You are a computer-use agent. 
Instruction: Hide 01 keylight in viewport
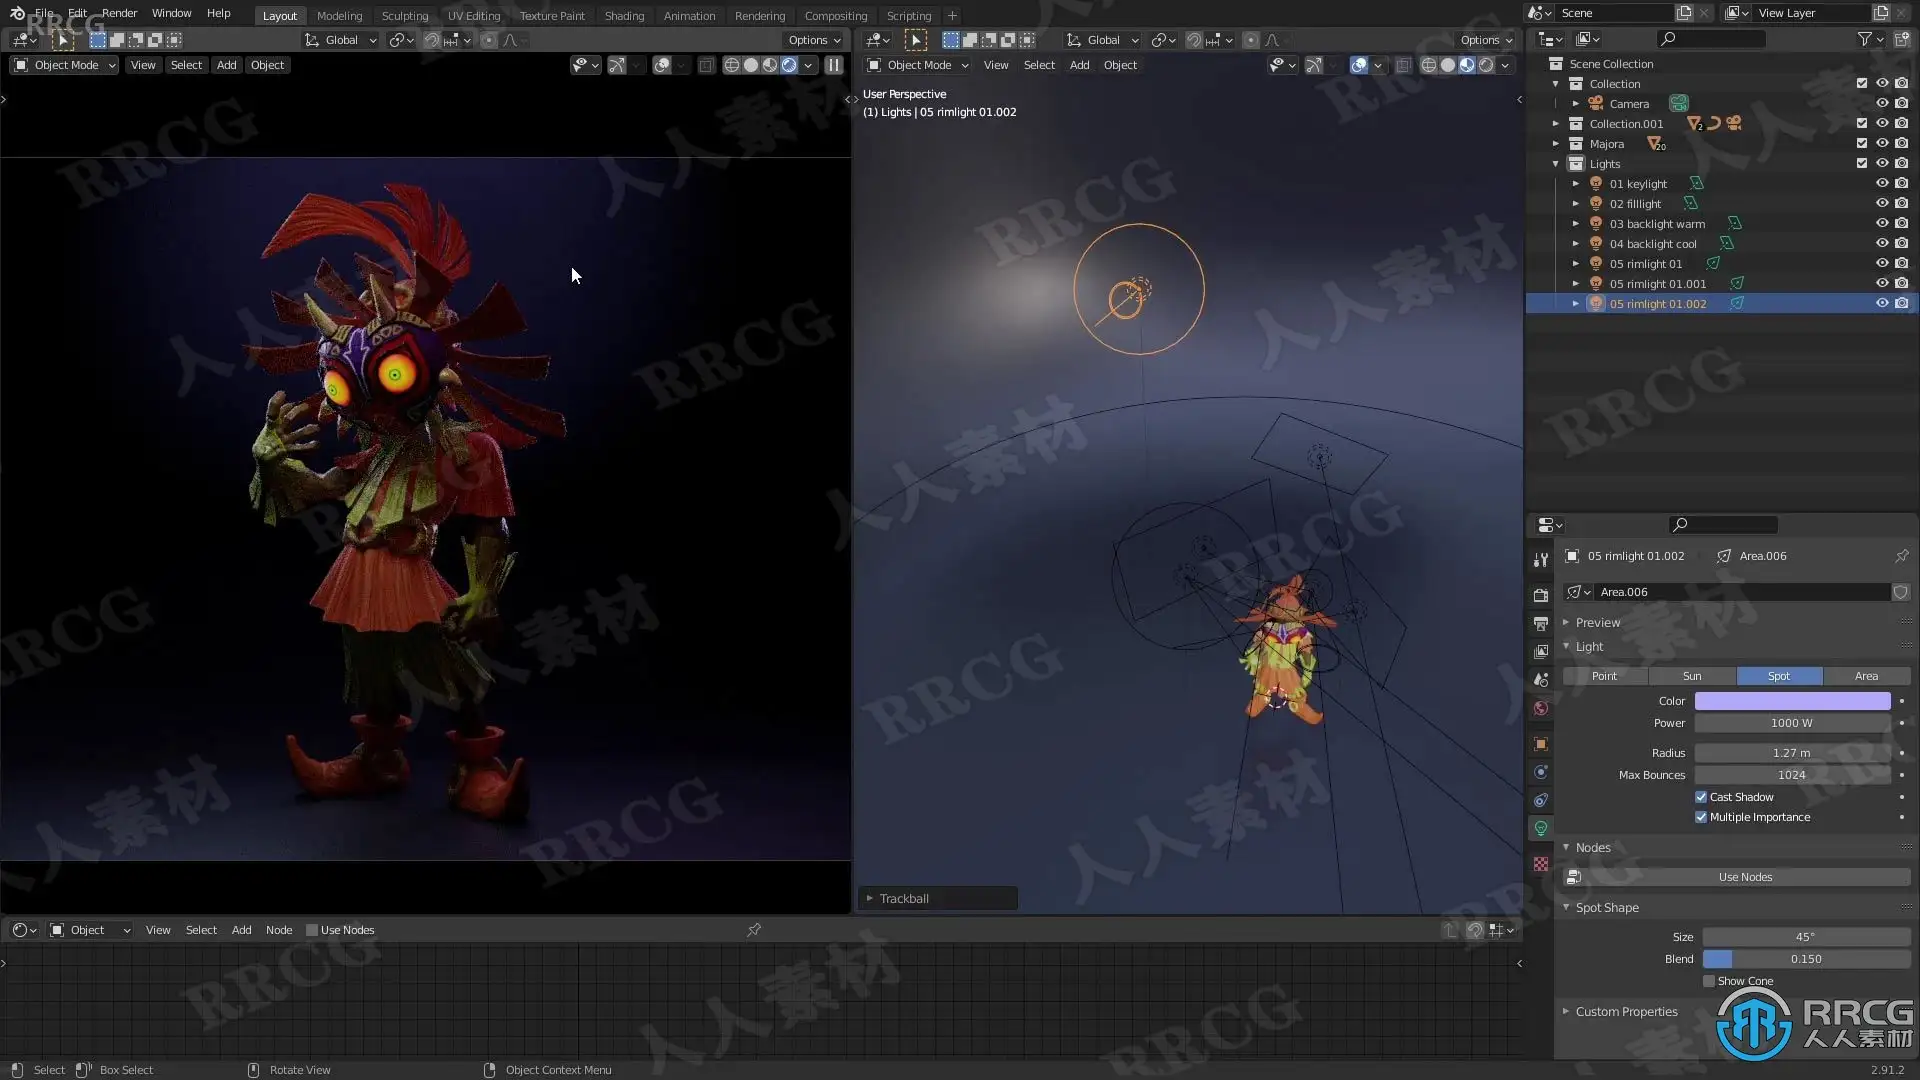pyautogui.click(x=1881, y=184)
